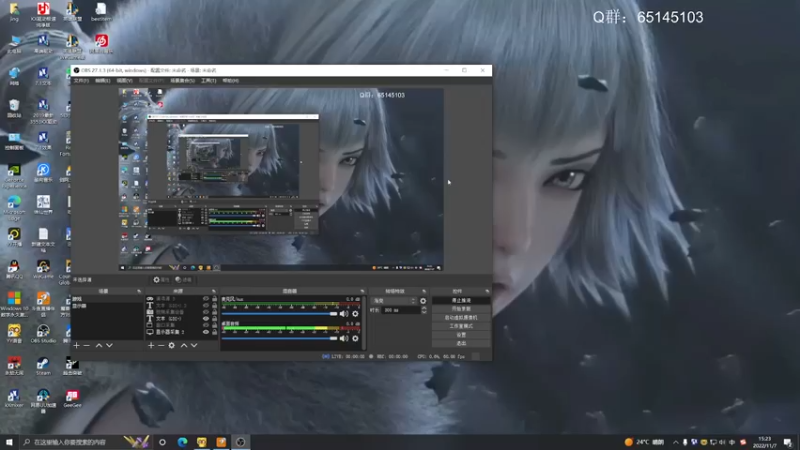
Task: Click the Windows Start button
Action: pos(9,442)
